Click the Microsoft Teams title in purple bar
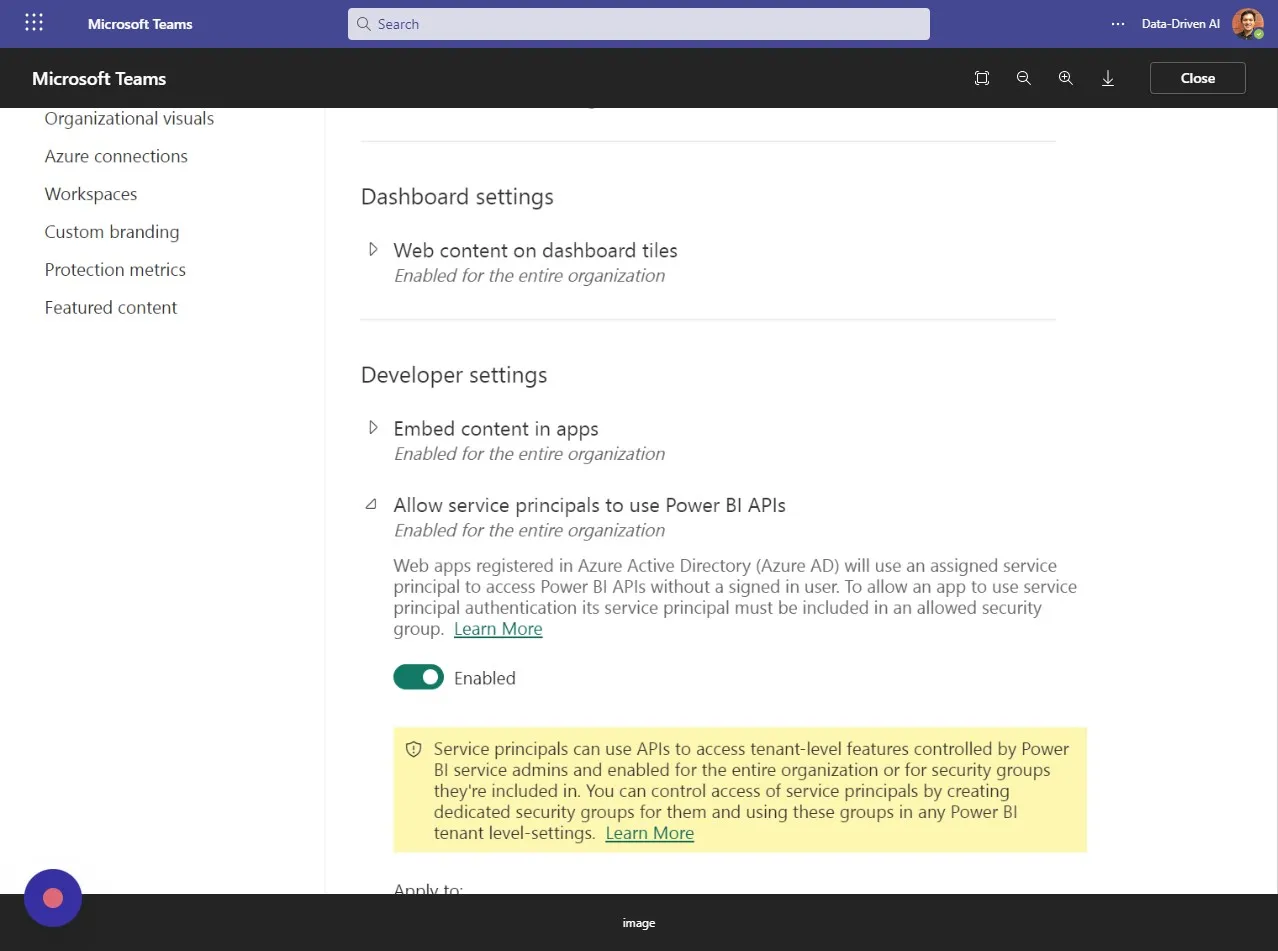 tap(140, 24)
